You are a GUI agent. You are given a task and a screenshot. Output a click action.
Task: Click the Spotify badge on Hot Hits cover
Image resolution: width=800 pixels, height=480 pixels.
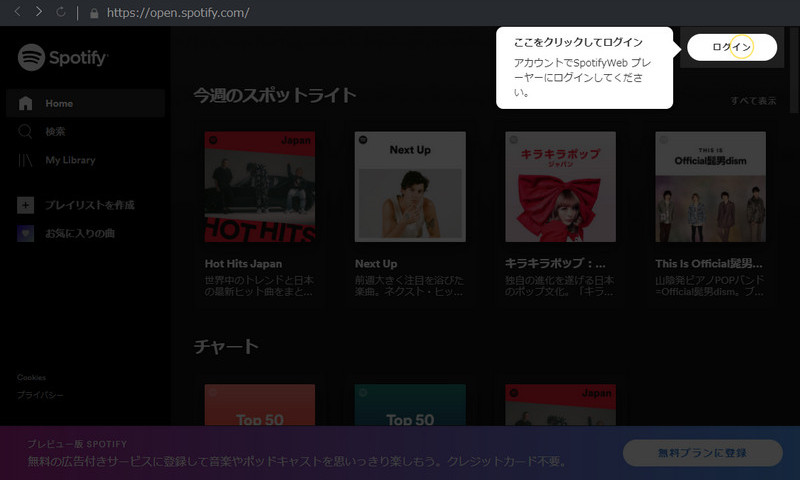pyautogui.click(x=213, y=140)
